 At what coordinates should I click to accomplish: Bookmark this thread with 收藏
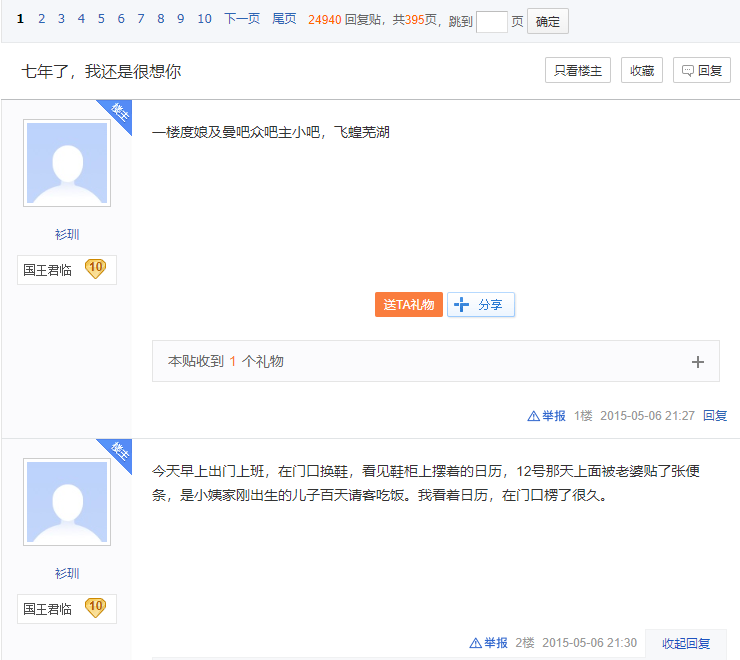coord(642,71)
